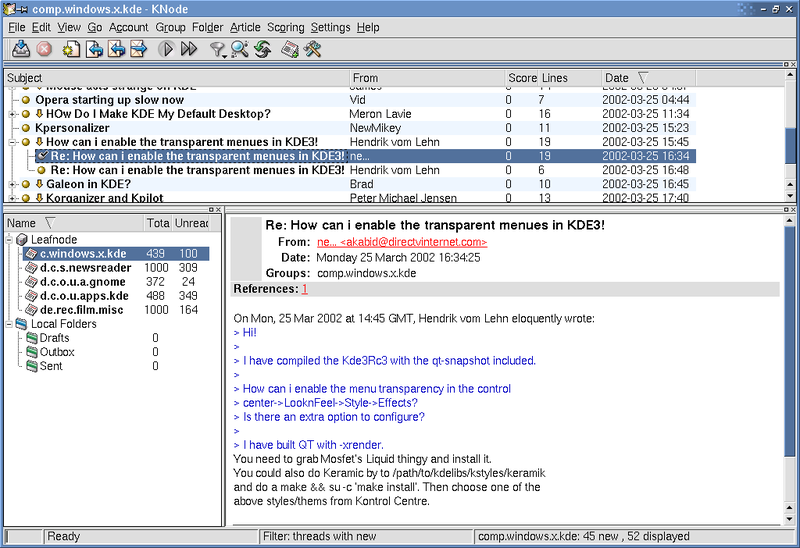Click the From column header
This screenshot has height=548, width=800.
click(x=427, y=78)
